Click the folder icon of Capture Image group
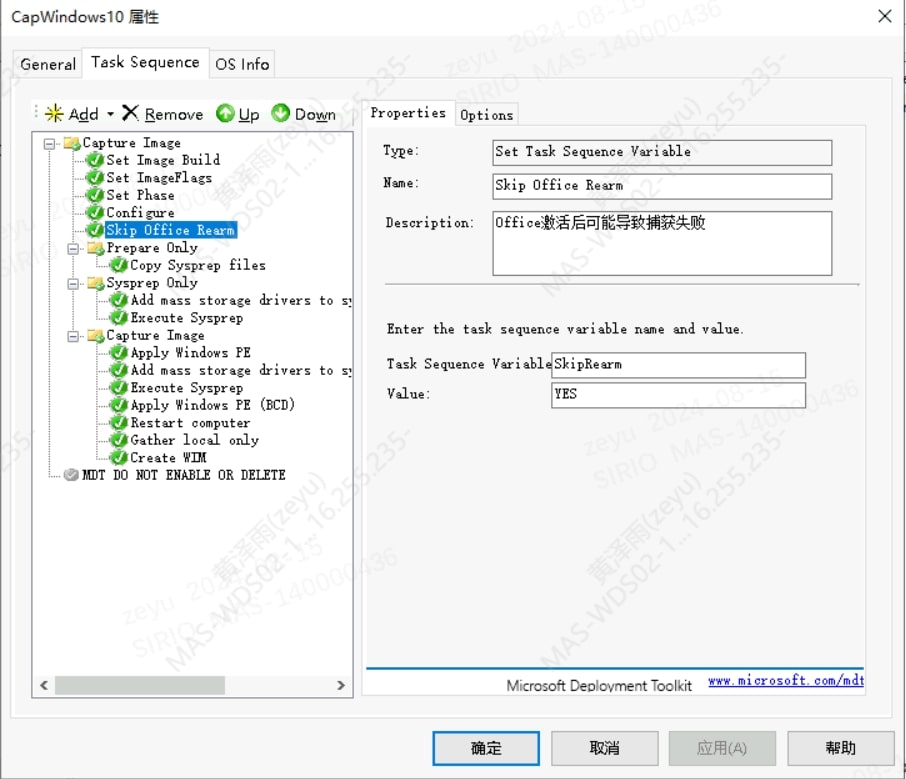 click(73, 143)
